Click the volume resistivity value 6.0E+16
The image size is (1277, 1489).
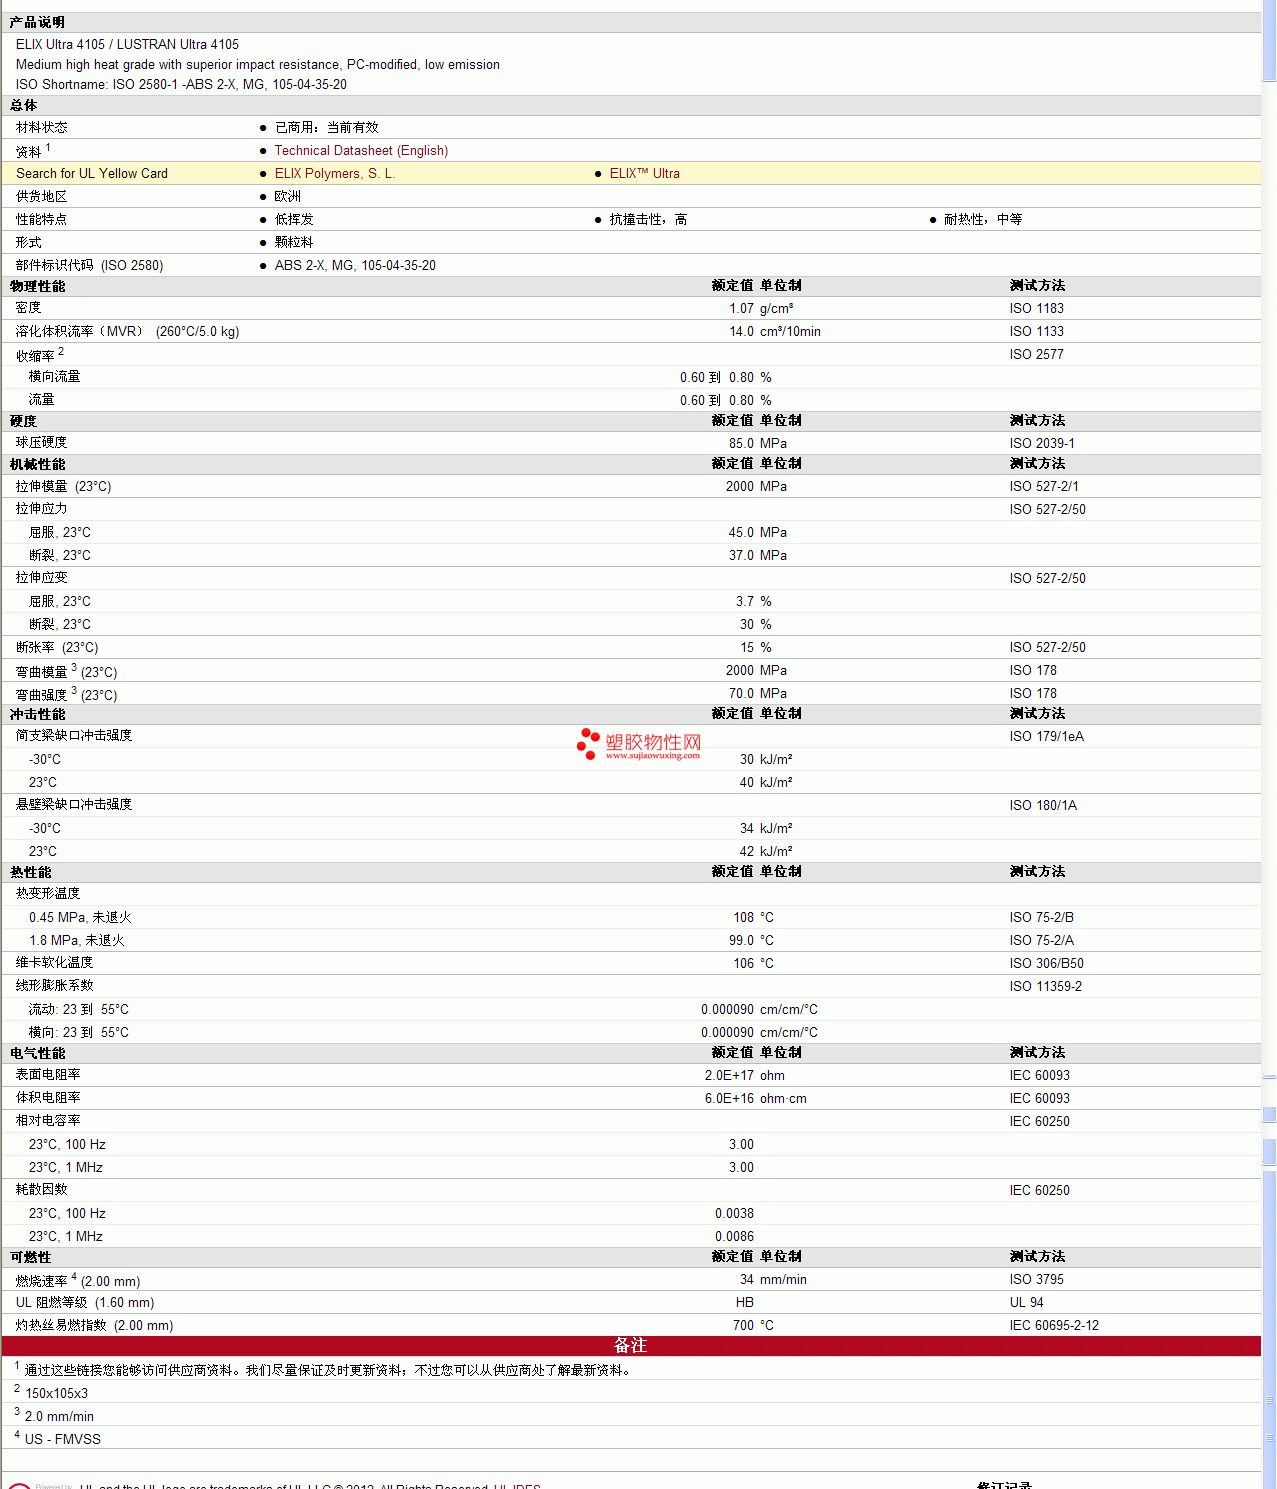pos(729,1098)
